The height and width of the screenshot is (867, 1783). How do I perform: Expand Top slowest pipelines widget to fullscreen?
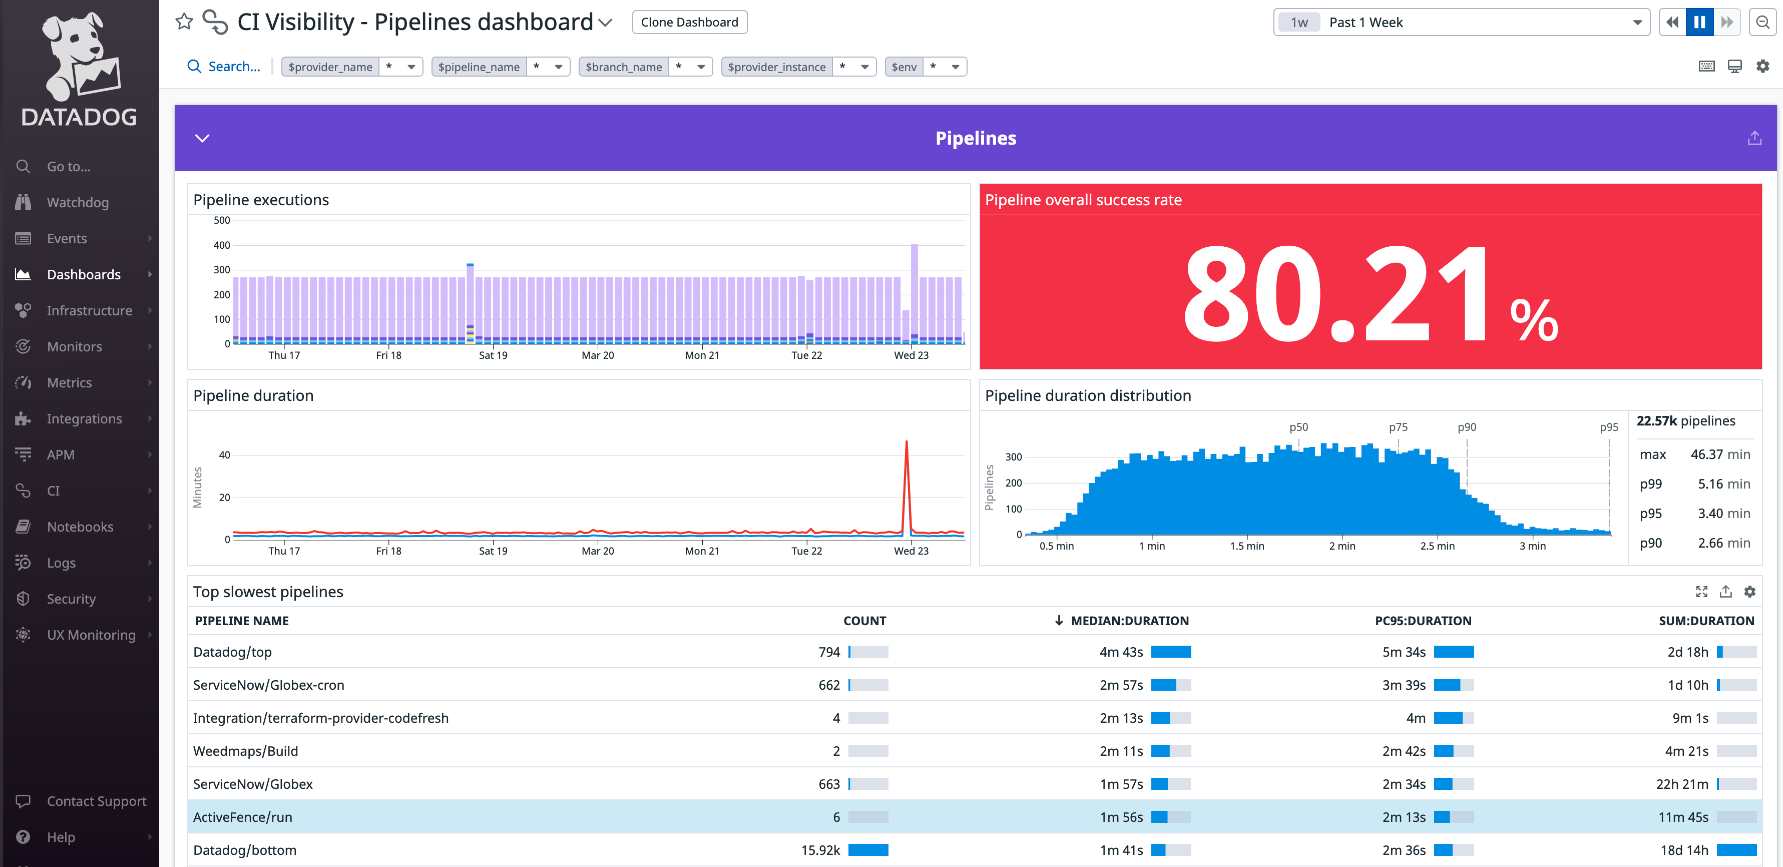click(x=1702, y=592)
